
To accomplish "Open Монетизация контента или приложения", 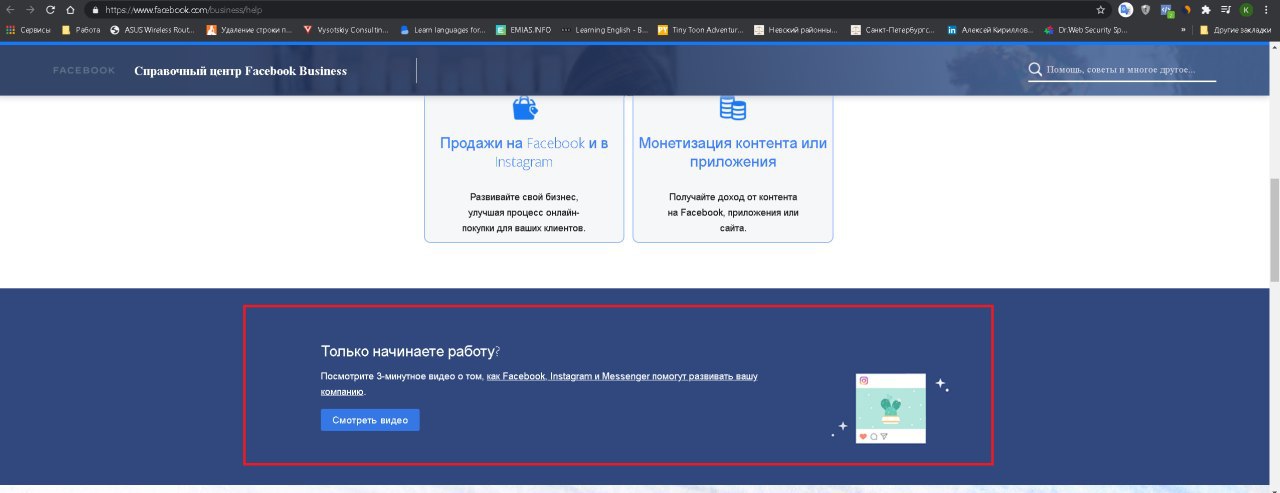I will 733,152.
